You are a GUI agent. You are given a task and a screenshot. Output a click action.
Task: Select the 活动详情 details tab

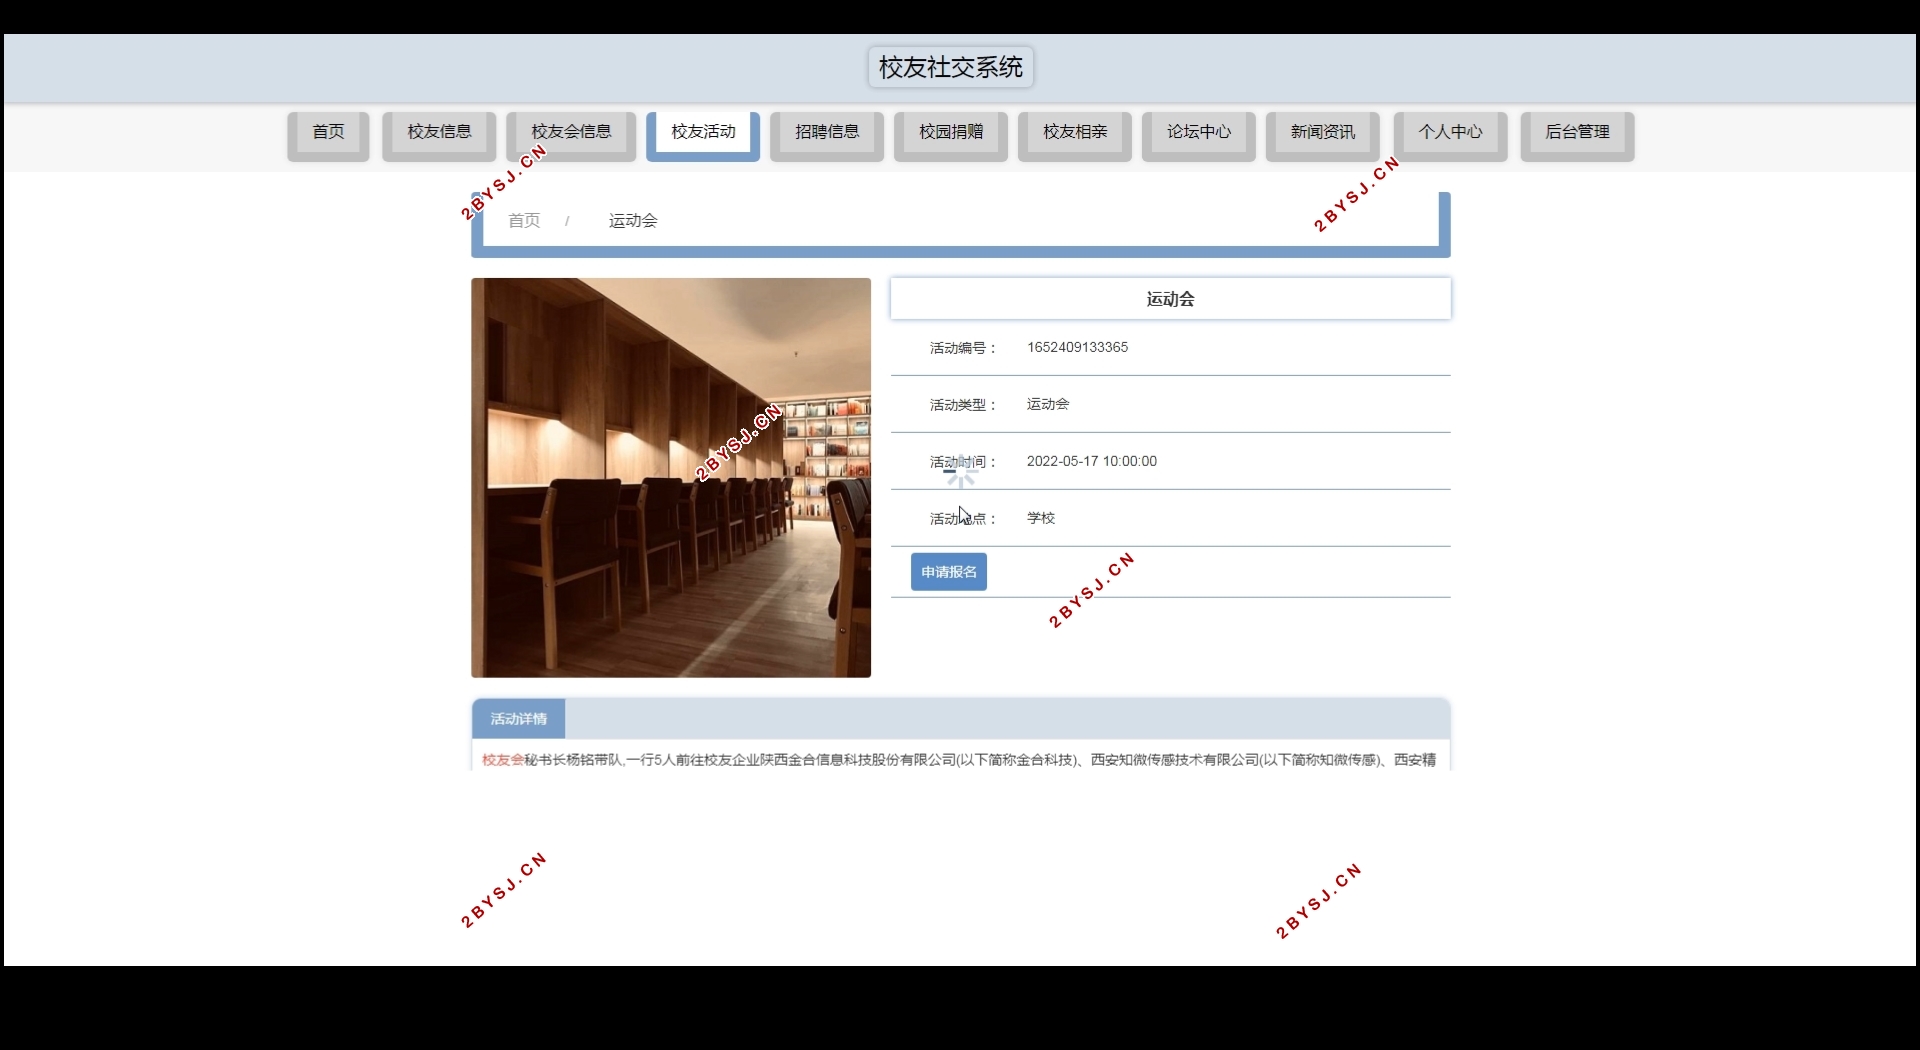(518, 718)
